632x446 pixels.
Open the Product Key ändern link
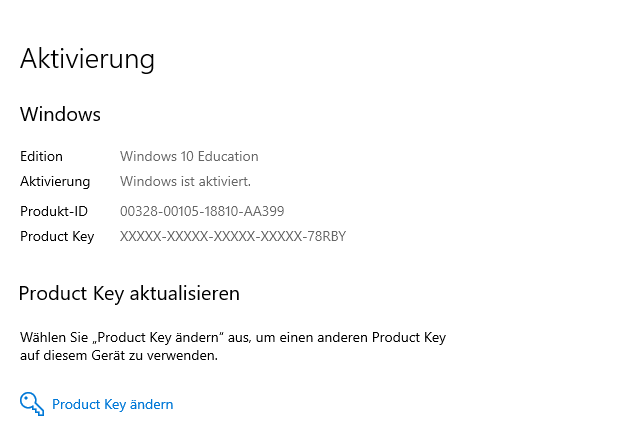pos(112,404)
